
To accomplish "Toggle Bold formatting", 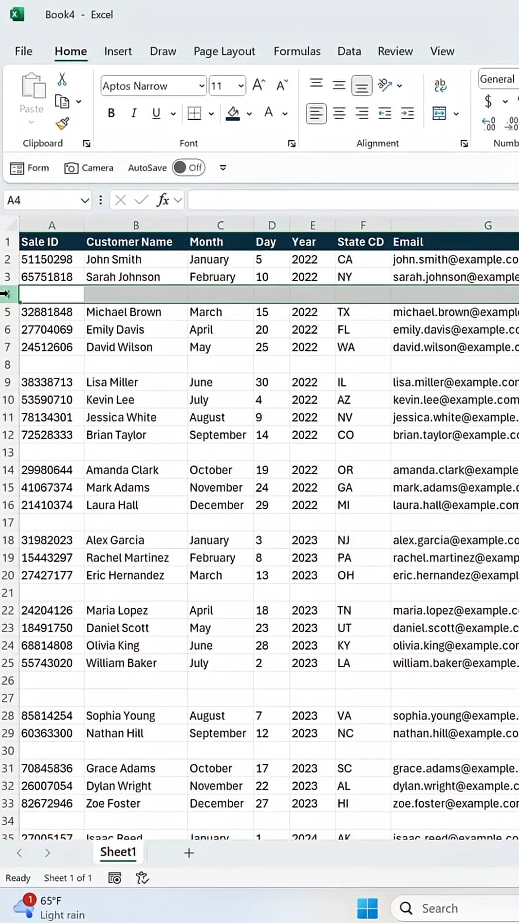I will tap(111, 113).
